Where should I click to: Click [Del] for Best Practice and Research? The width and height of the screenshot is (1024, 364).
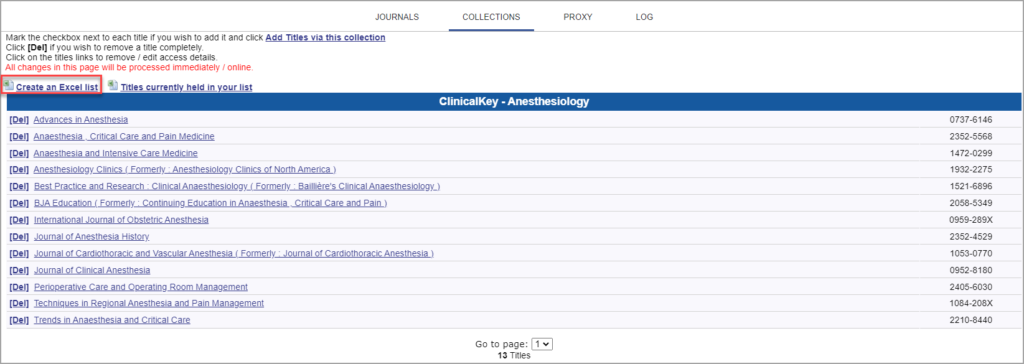20,186
